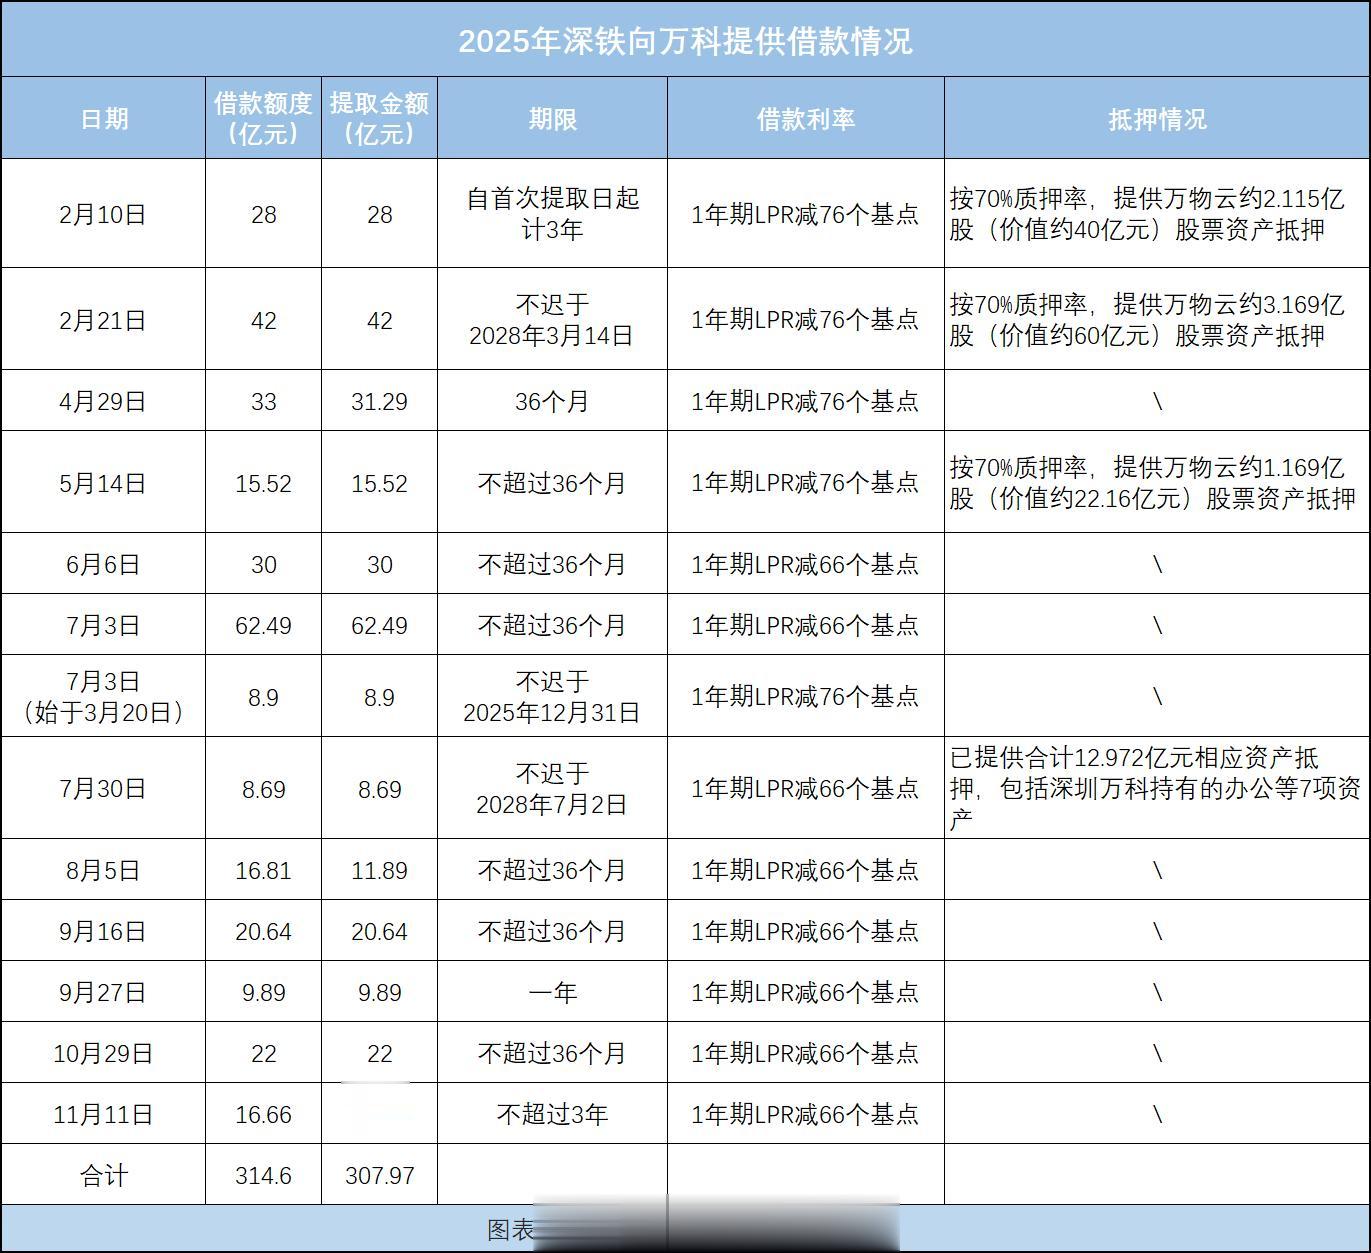1371x1253 pixels.
Task: Click the loan quota value "33"
Action: 263,401
